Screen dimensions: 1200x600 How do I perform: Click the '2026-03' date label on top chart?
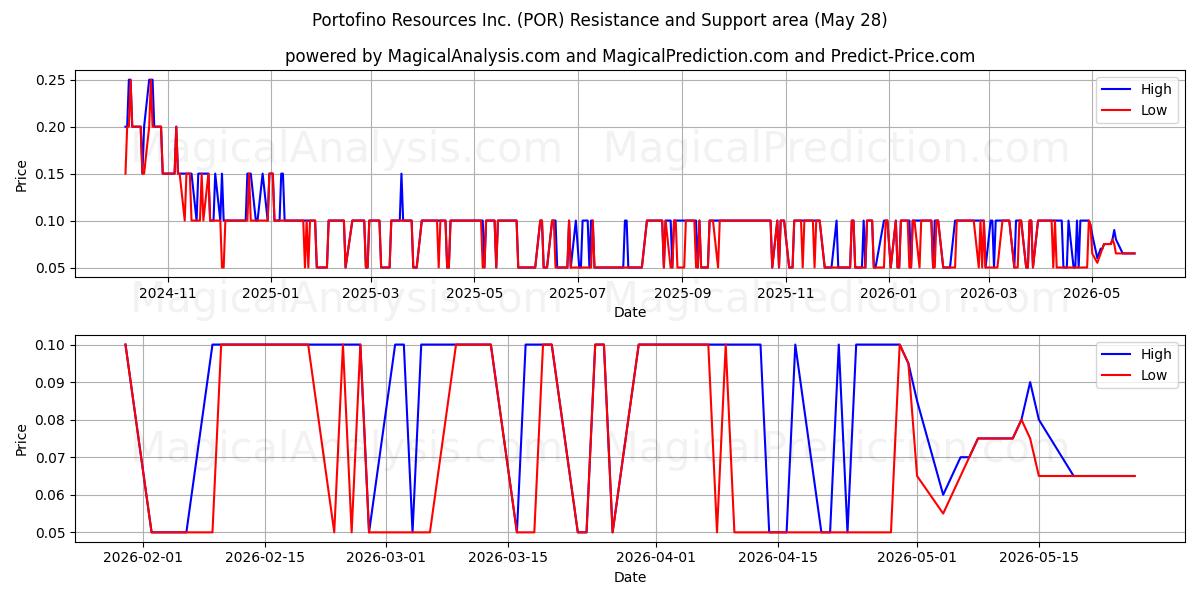[989, 293]
